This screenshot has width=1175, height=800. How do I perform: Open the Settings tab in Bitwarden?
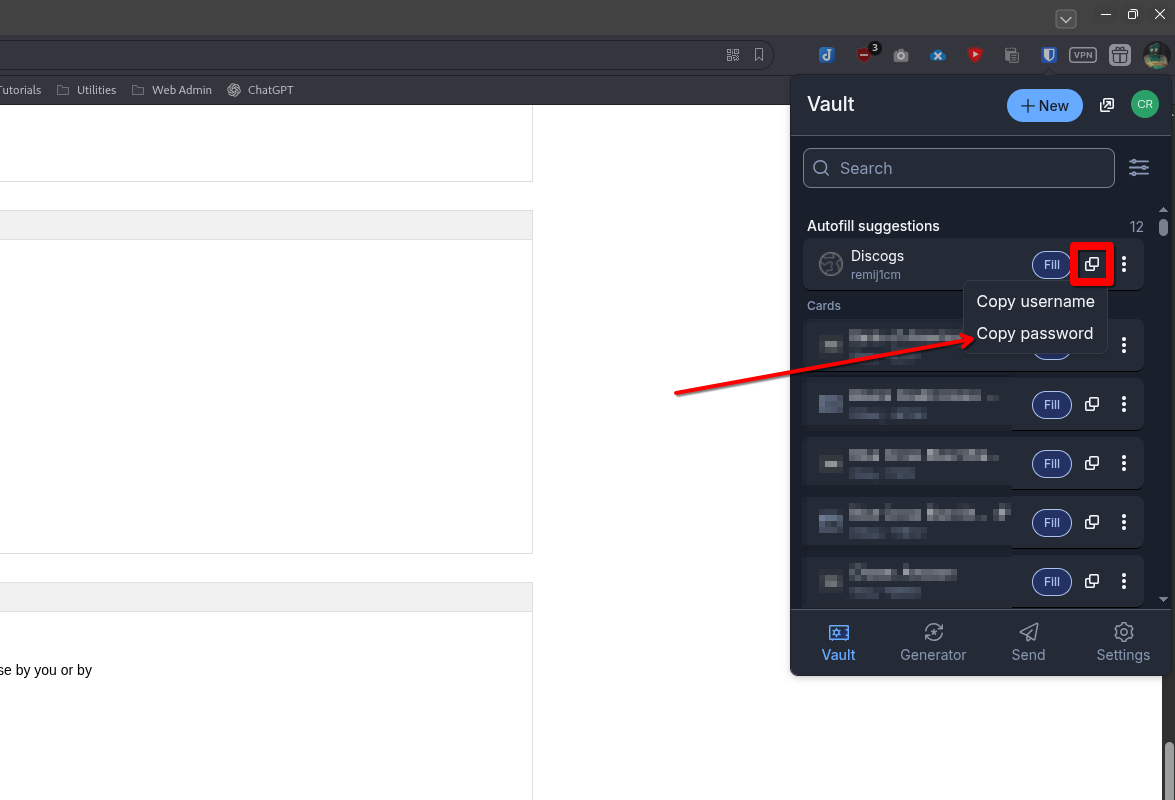[x=1123, y=642]
